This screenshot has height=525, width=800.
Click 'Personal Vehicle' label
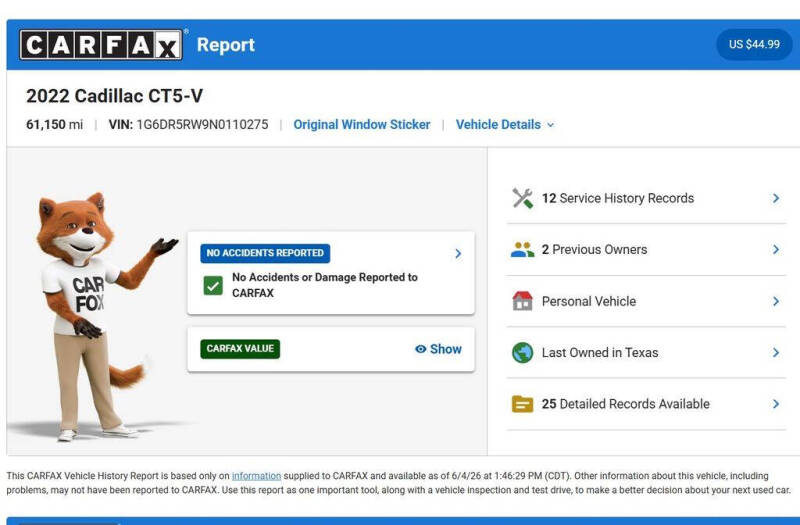coord(589,302)
